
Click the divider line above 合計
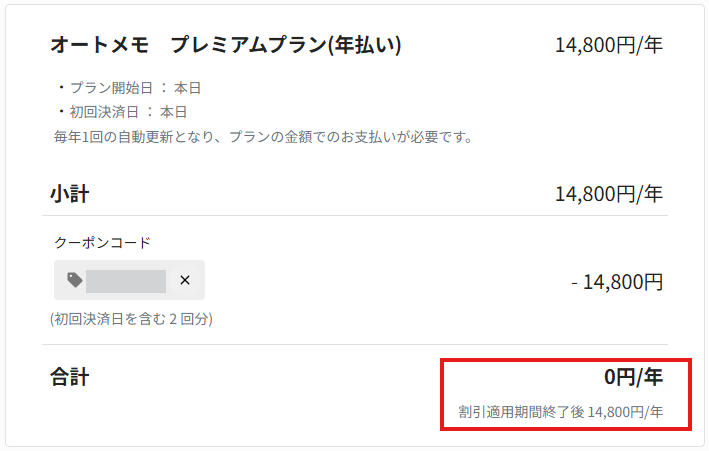point(355,345)
